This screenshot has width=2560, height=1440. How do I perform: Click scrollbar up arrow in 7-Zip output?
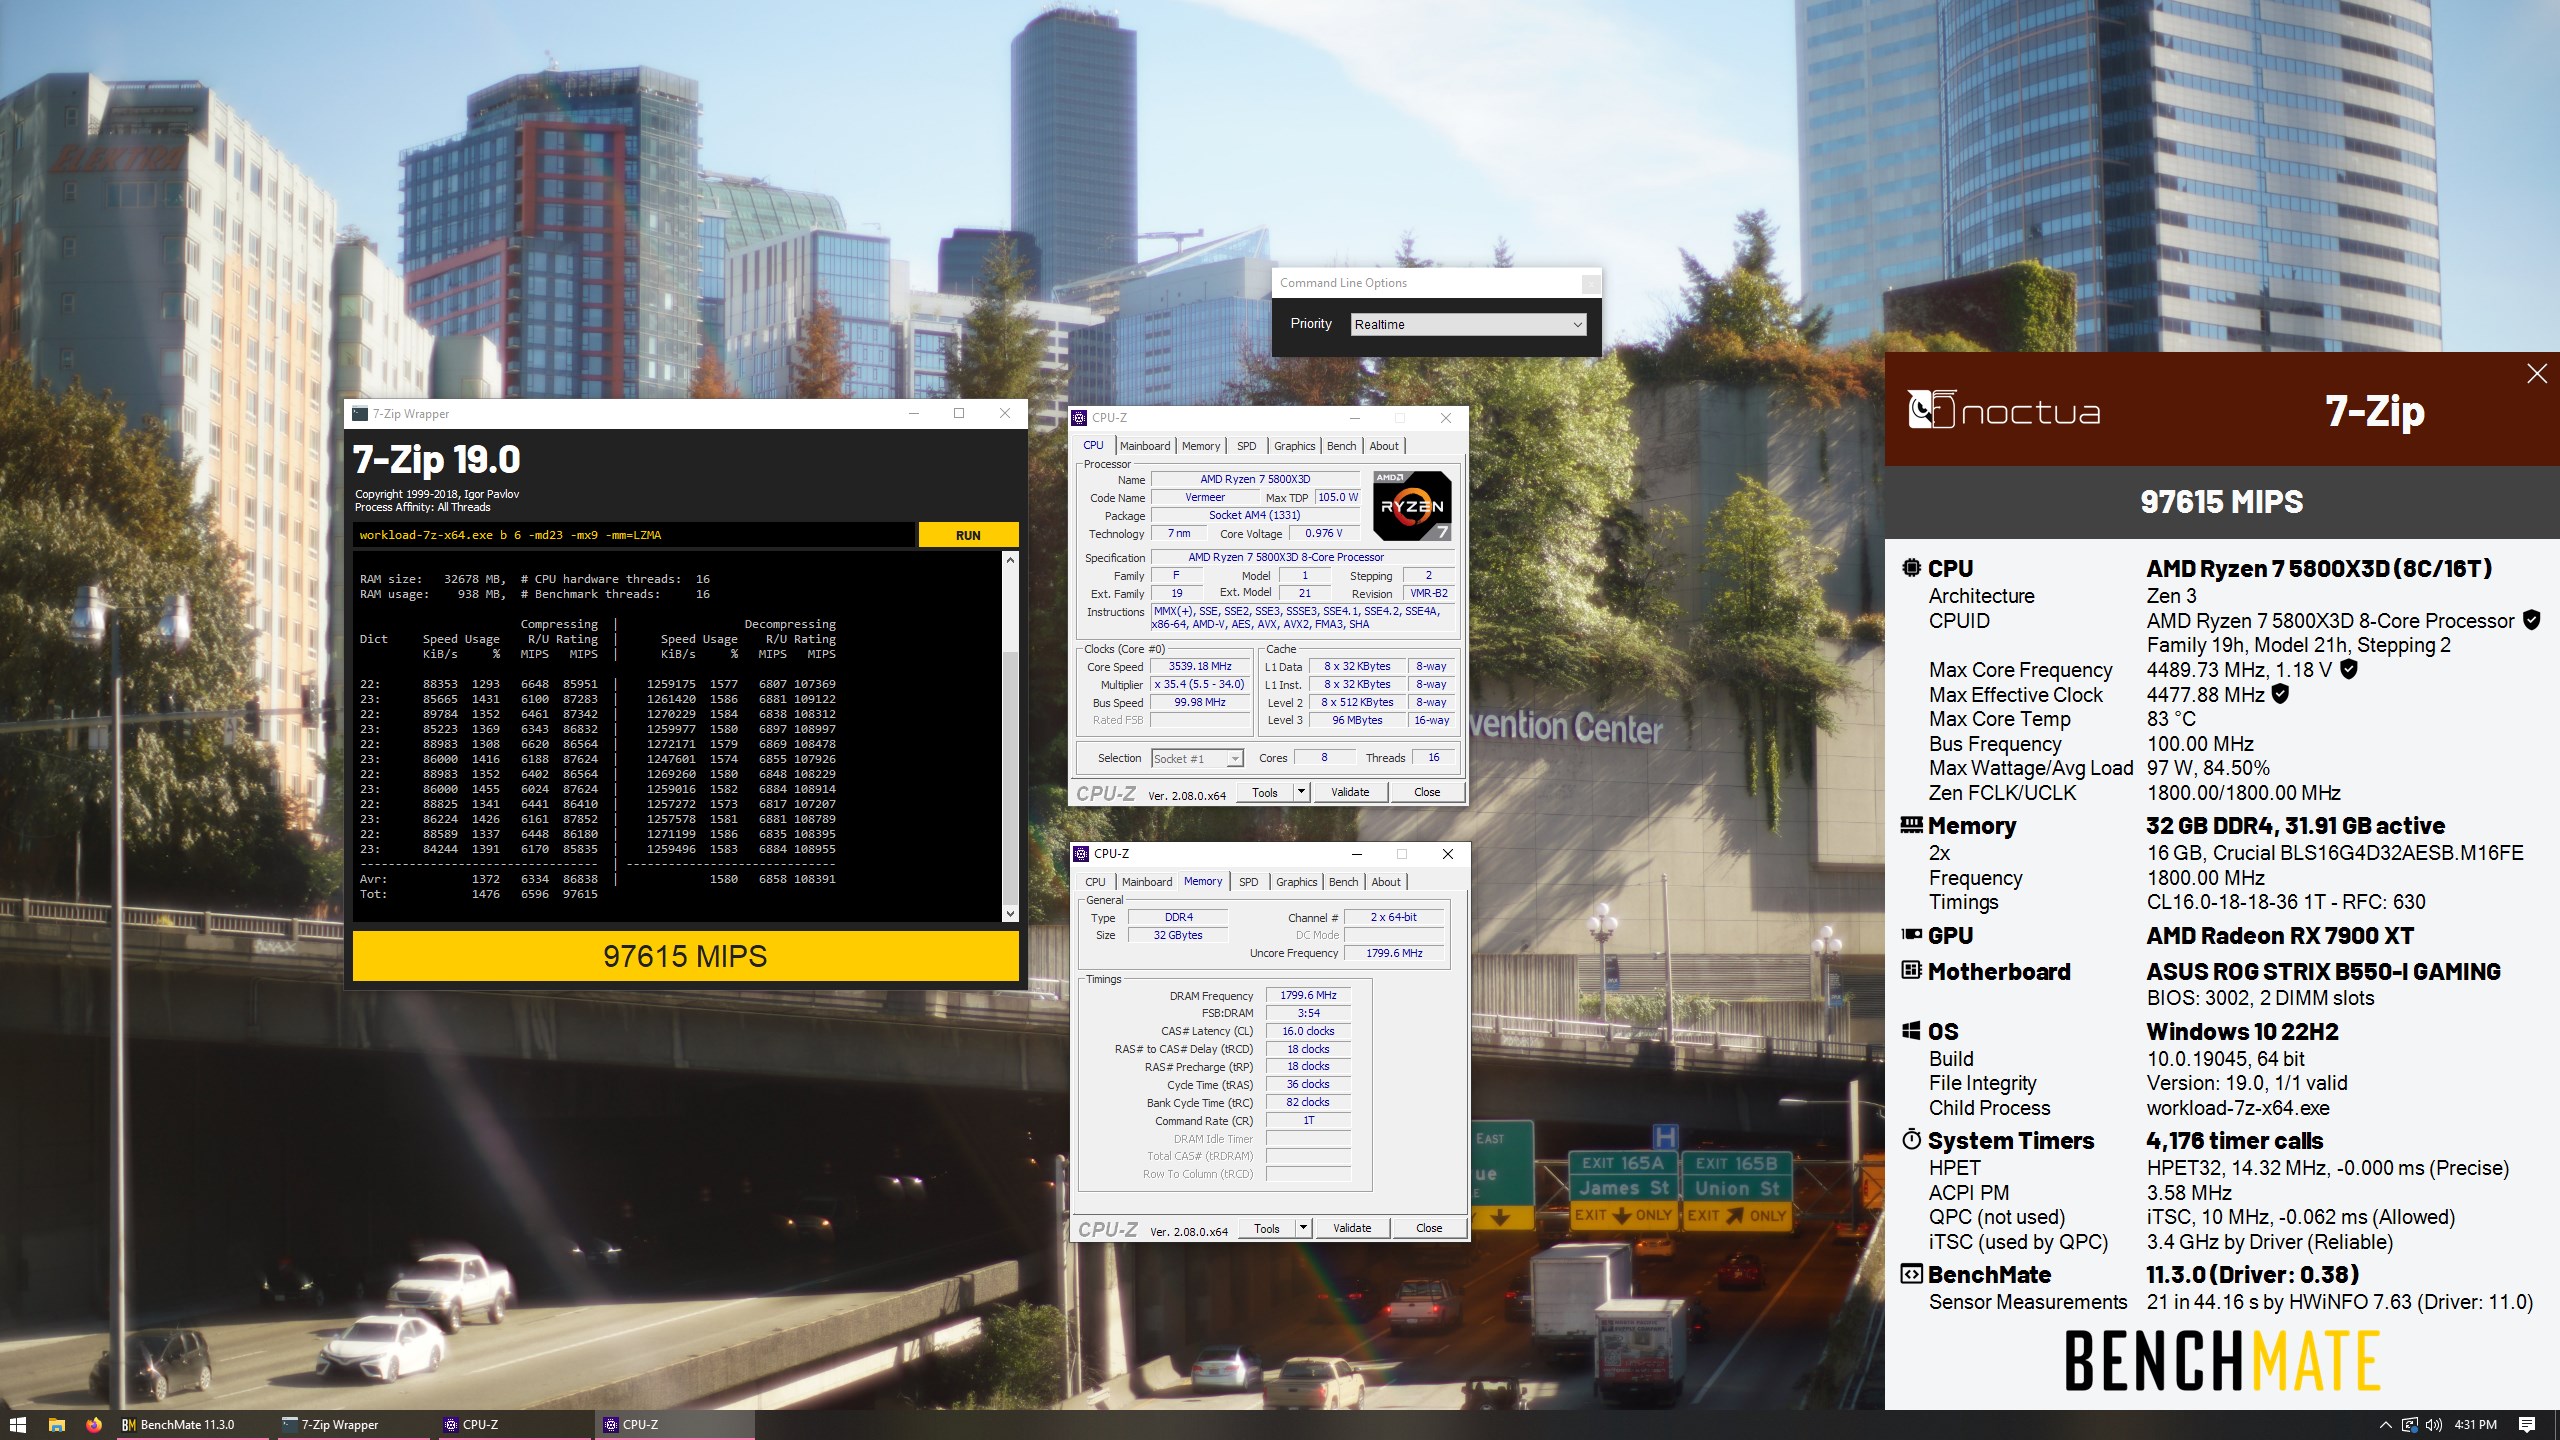[1010, 560]
